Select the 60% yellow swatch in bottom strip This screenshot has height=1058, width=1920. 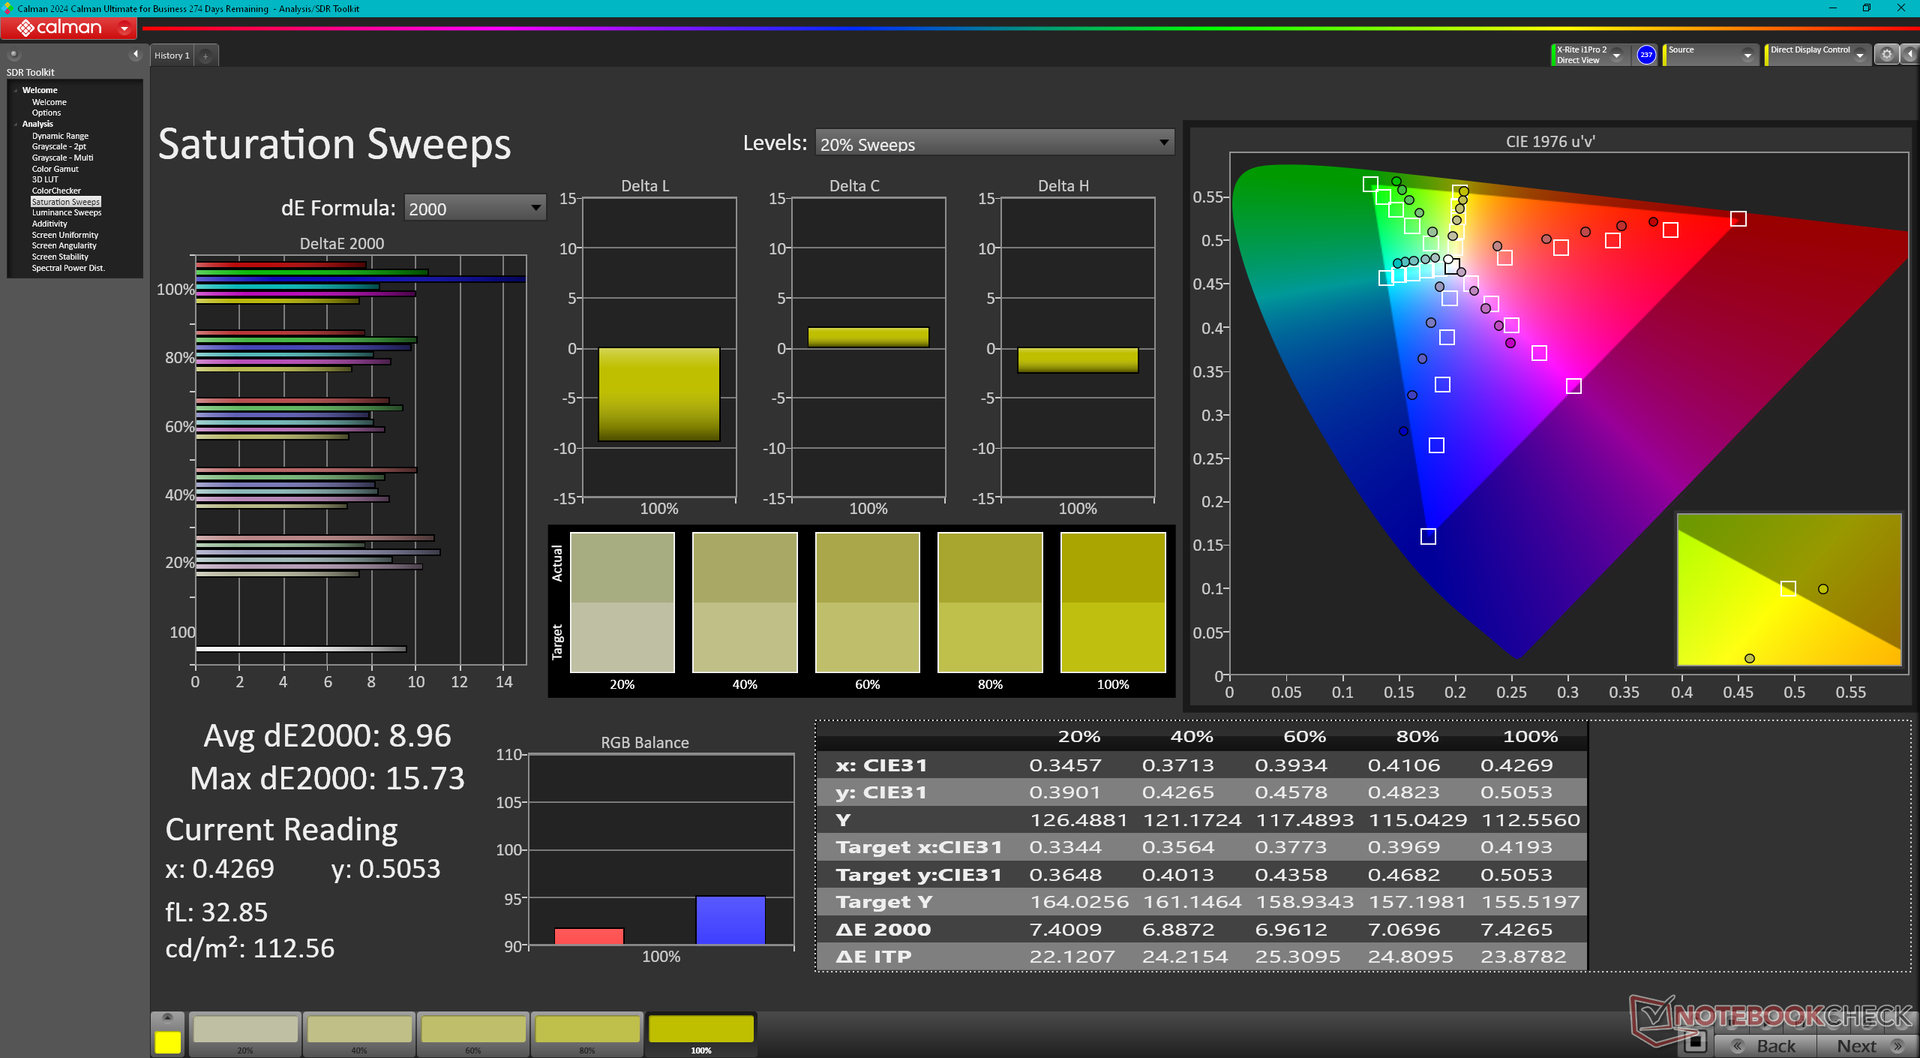tap(474, 1033)
